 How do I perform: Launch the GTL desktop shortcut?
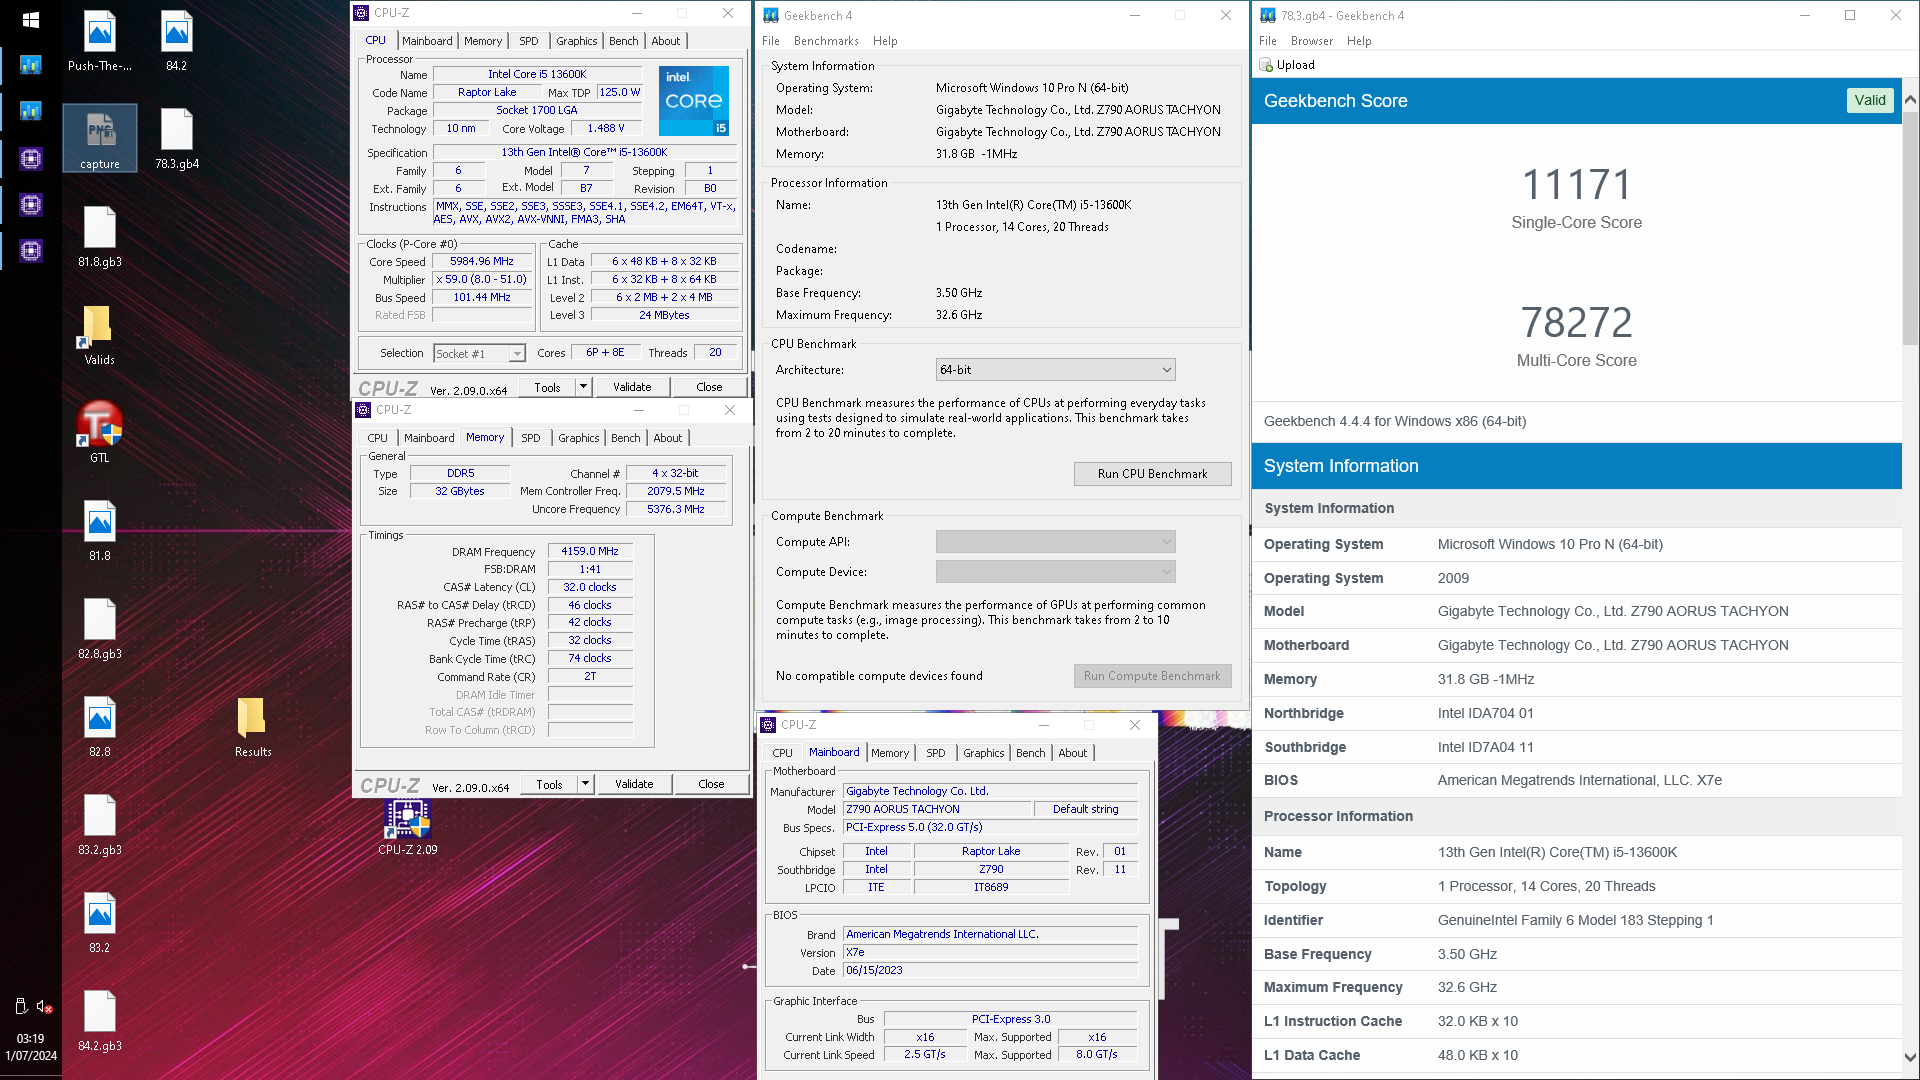(99, 432)
